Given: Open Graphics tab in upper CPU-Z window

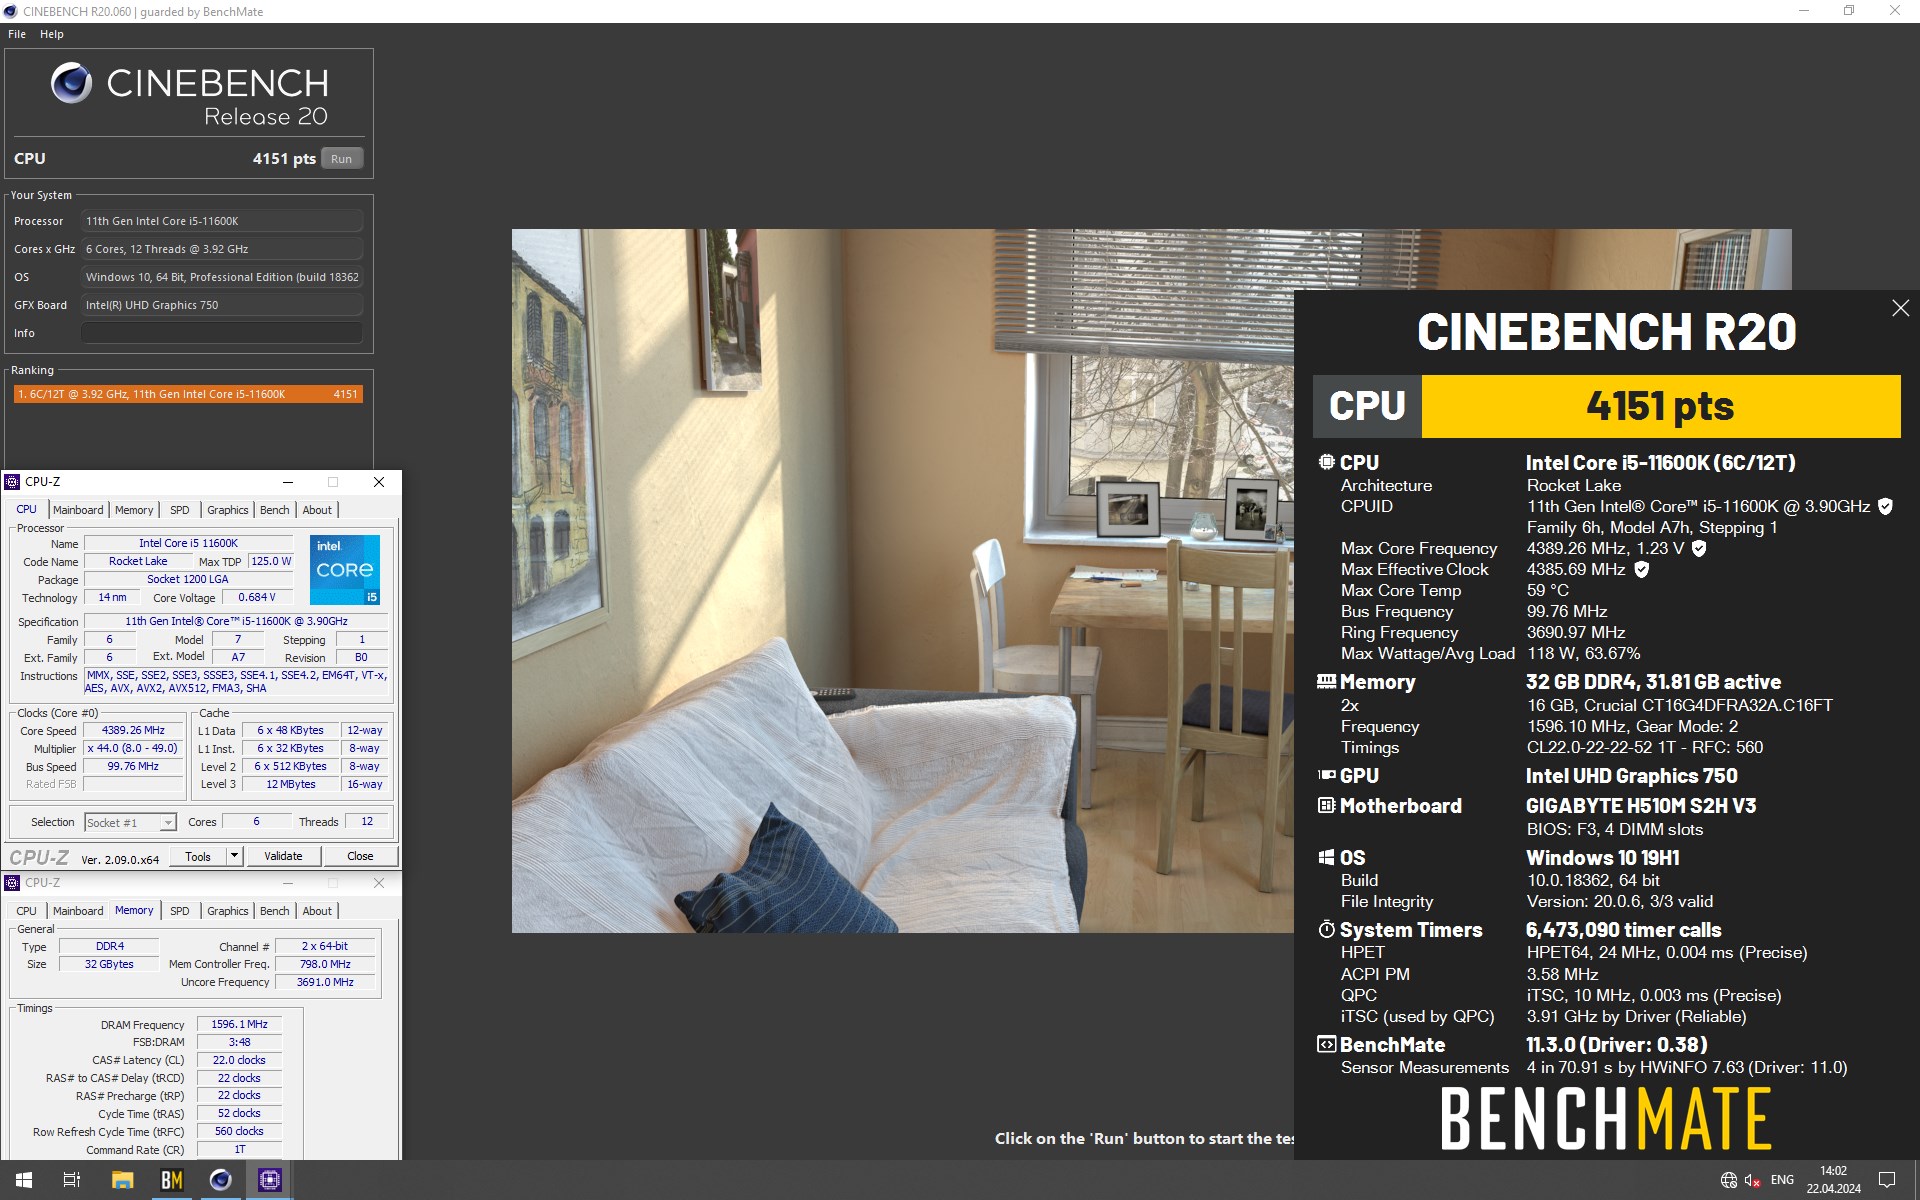Looking at the screenshot, I should point(228,510).
